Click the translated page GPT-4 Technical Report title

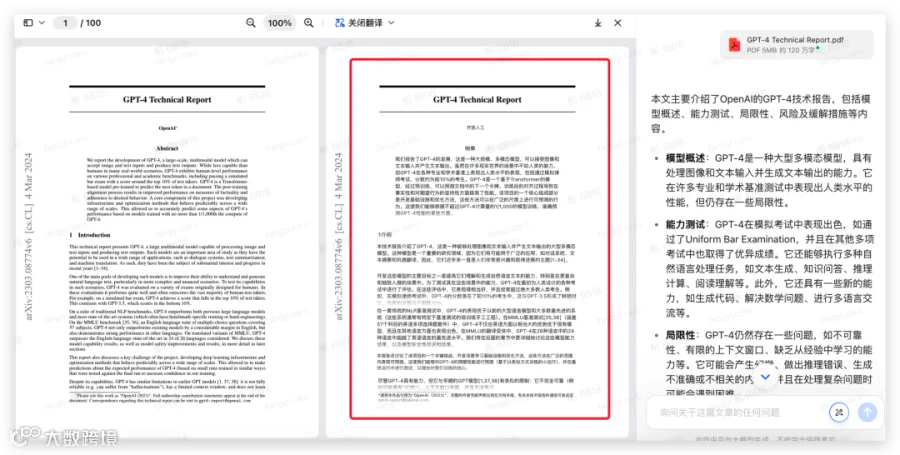[478, 99]
